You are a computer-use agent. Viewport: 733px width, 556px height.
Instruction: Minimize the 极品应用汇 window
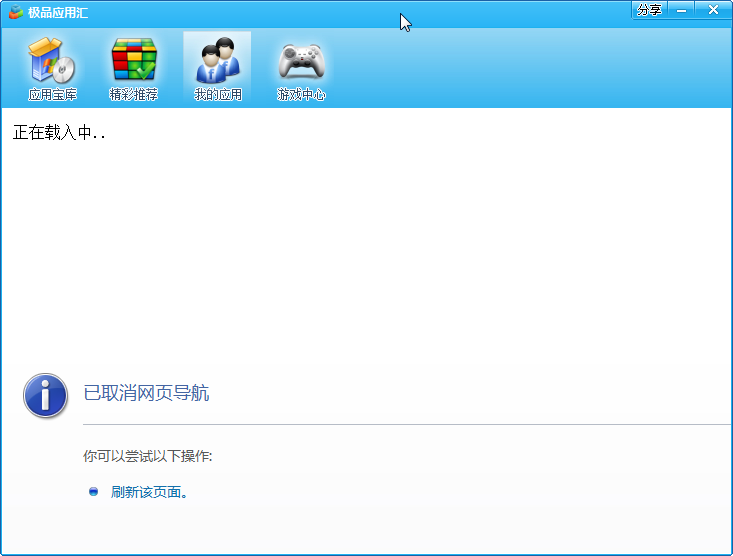coord(682,10)
